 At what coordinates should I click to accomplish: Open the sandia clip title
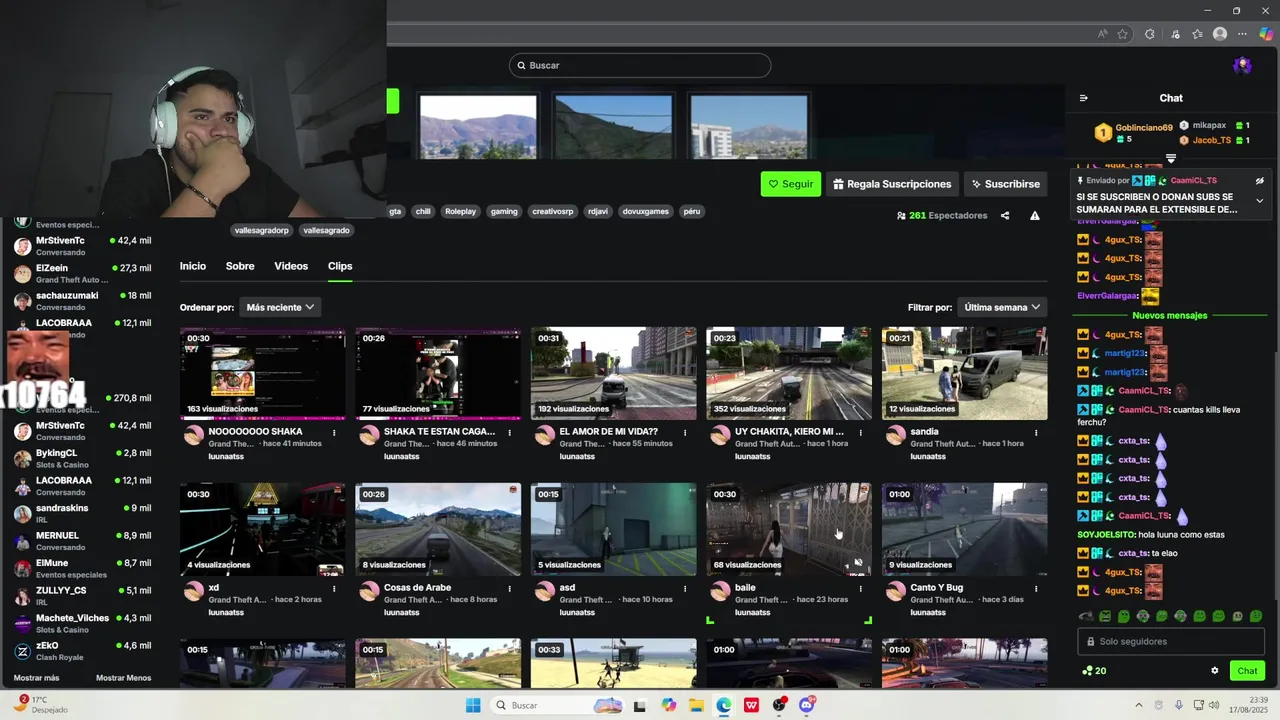pos(924,432)
